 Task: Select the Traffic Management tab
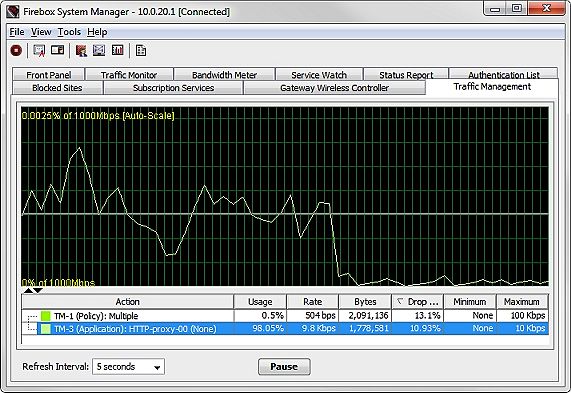click(492, 87)
